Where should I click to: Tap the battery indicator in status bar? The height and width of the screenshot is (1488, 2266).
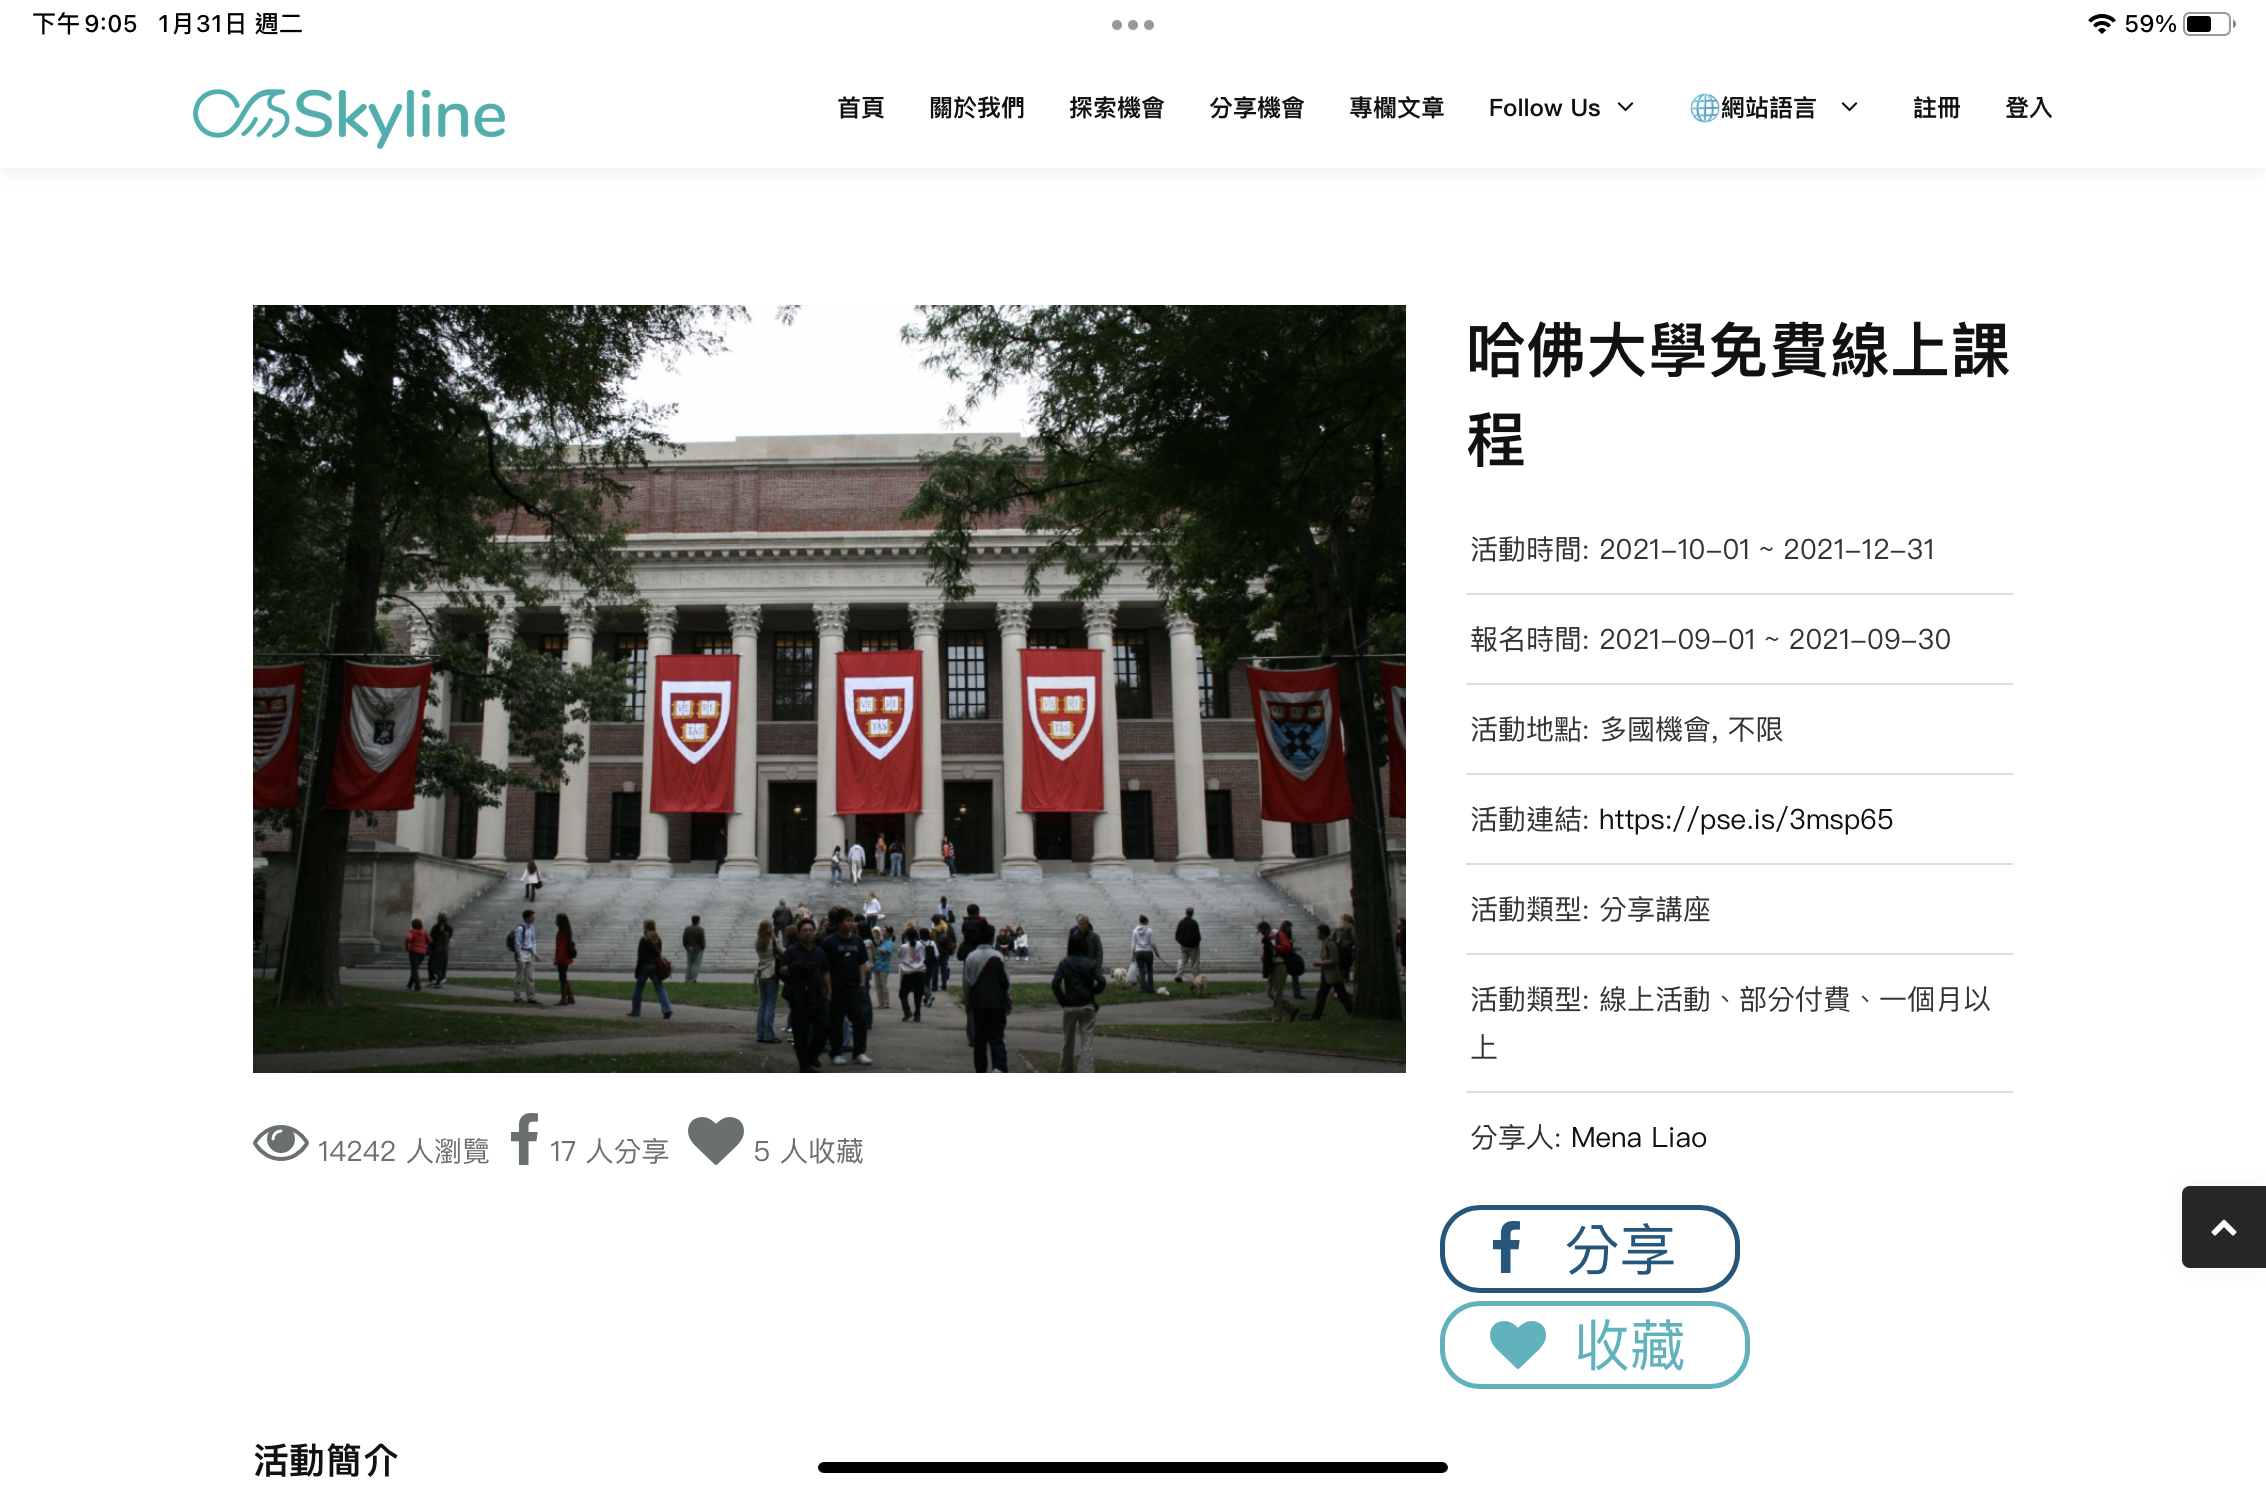coord(2207,24)
